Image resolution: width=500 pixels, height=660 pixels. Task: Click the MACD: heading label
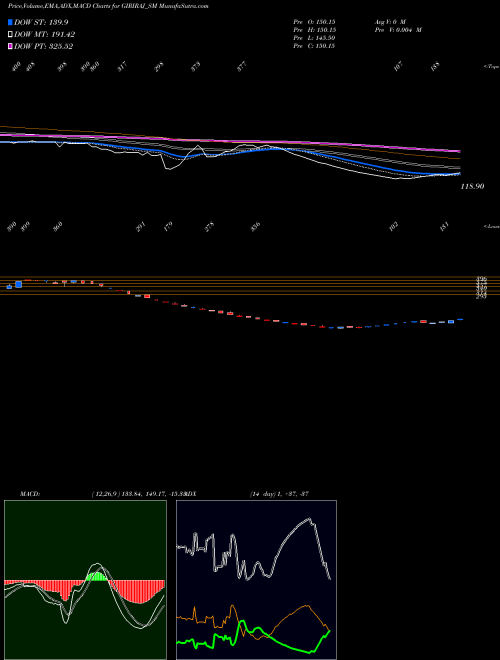point(29,494)
